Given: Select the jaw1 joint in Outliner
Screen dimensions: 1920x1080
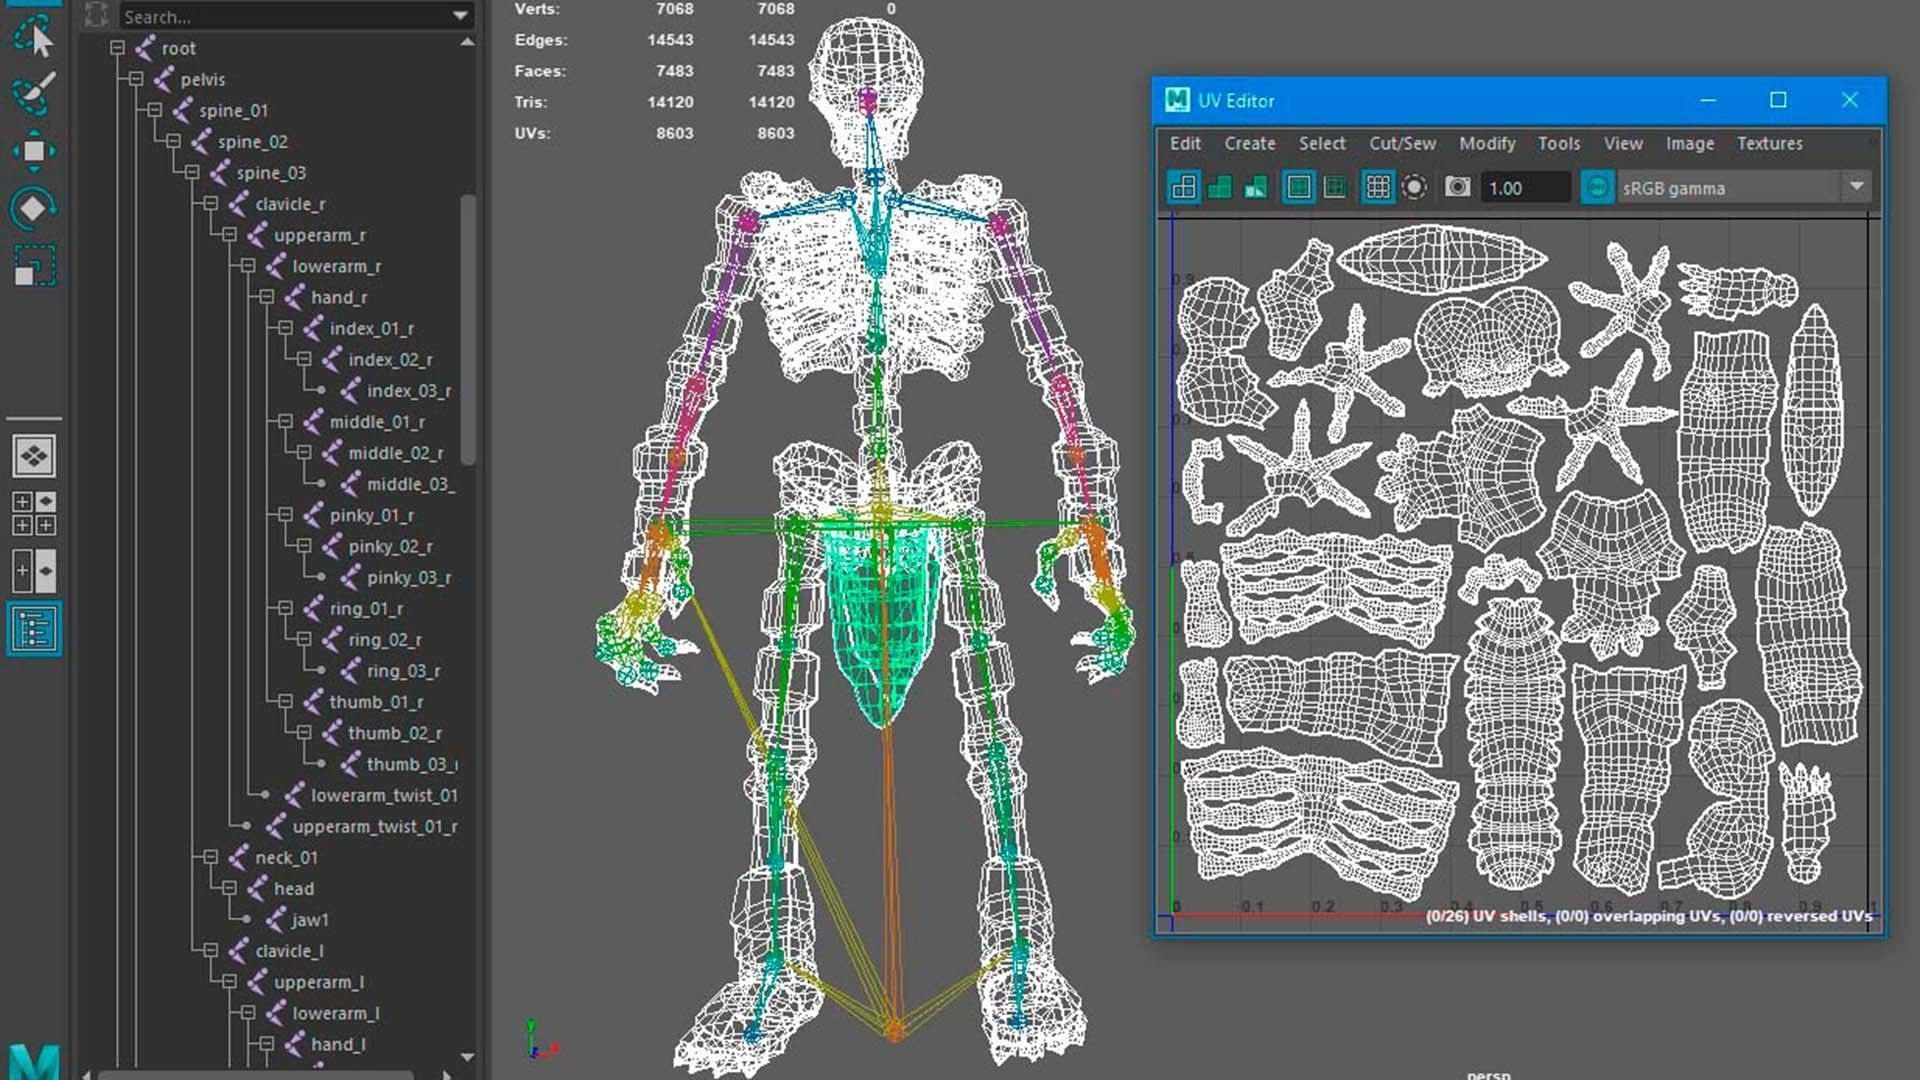Looking at the screenshot, I should tap(309, 919).
